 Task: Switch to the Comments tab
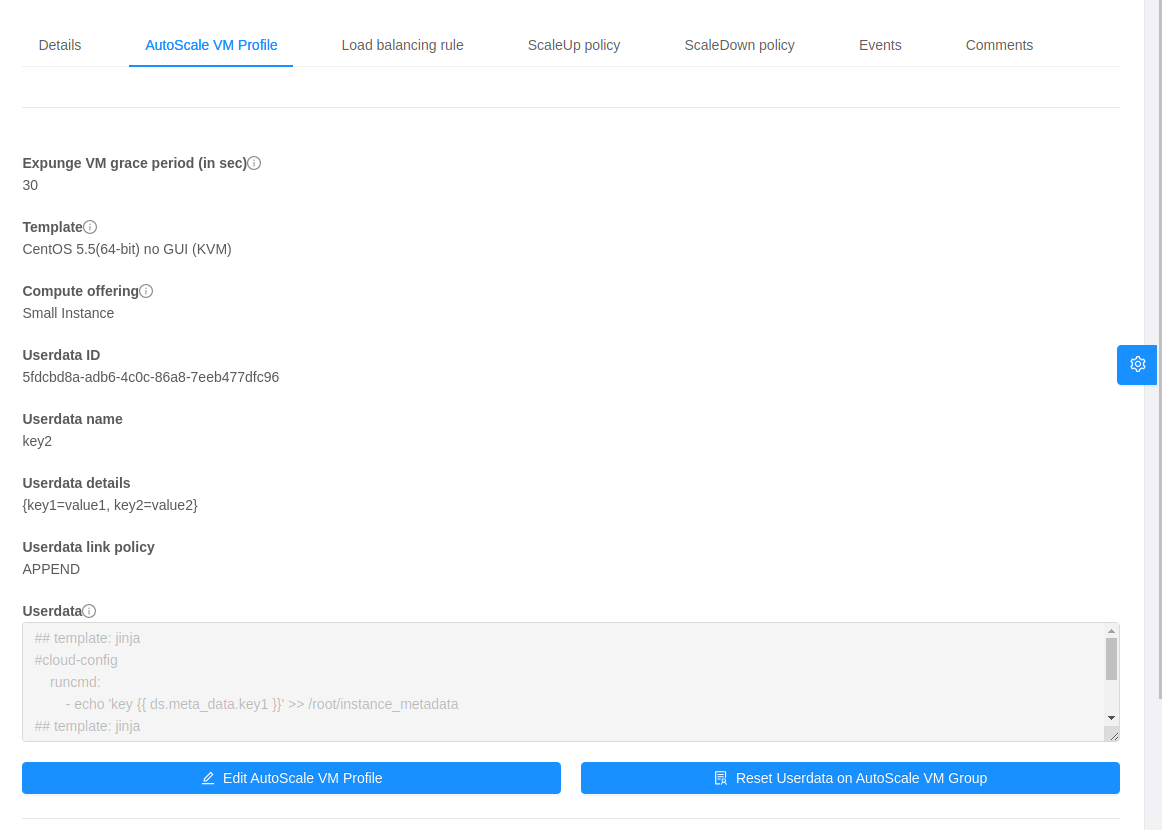999,45
